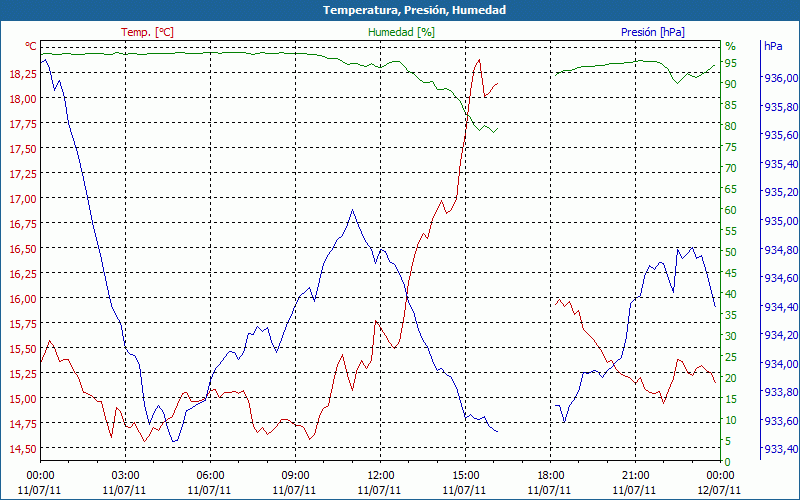Click the 80 humidity axis value
The image size is (800, 500).
tap(731, 127)
